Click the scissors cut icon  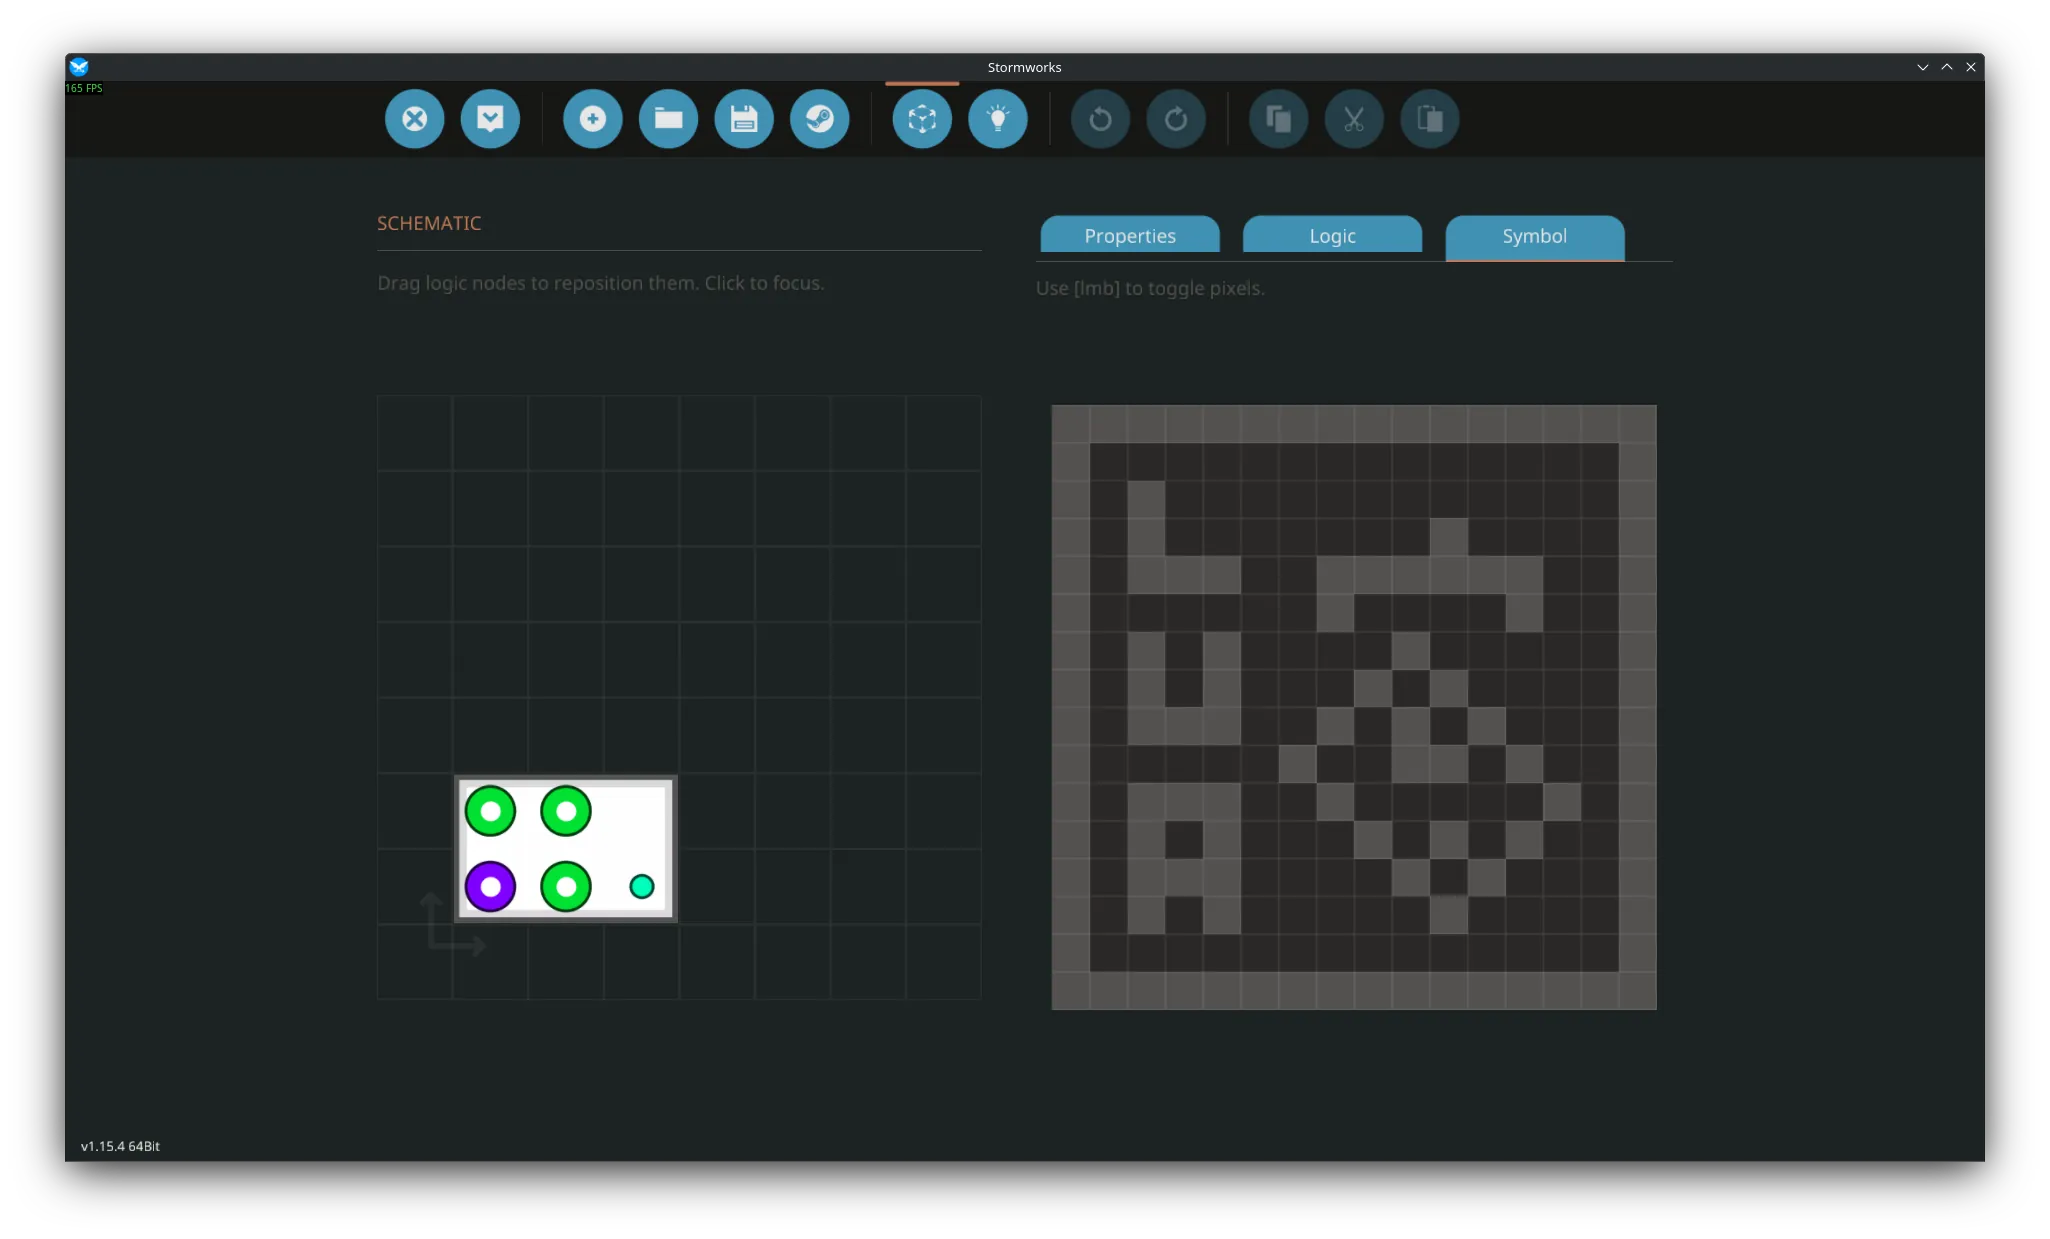[x=1354, y=119]
